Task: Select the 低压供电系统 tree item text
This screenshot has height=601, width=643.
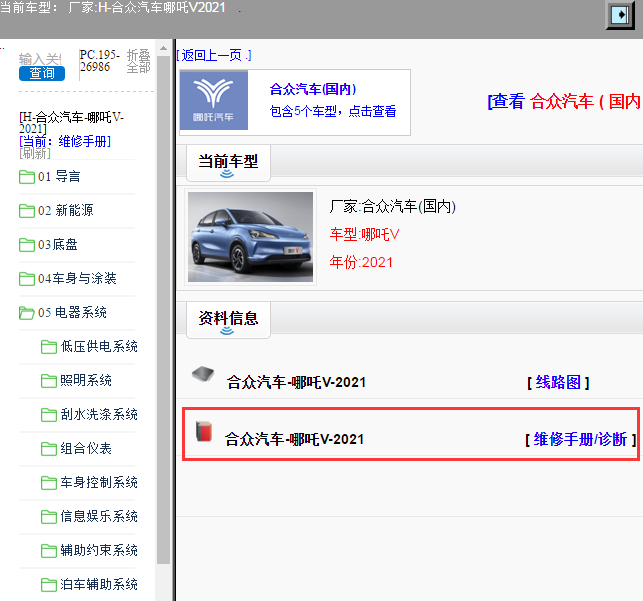Action: pyautogui.click(x=99, y=347)
